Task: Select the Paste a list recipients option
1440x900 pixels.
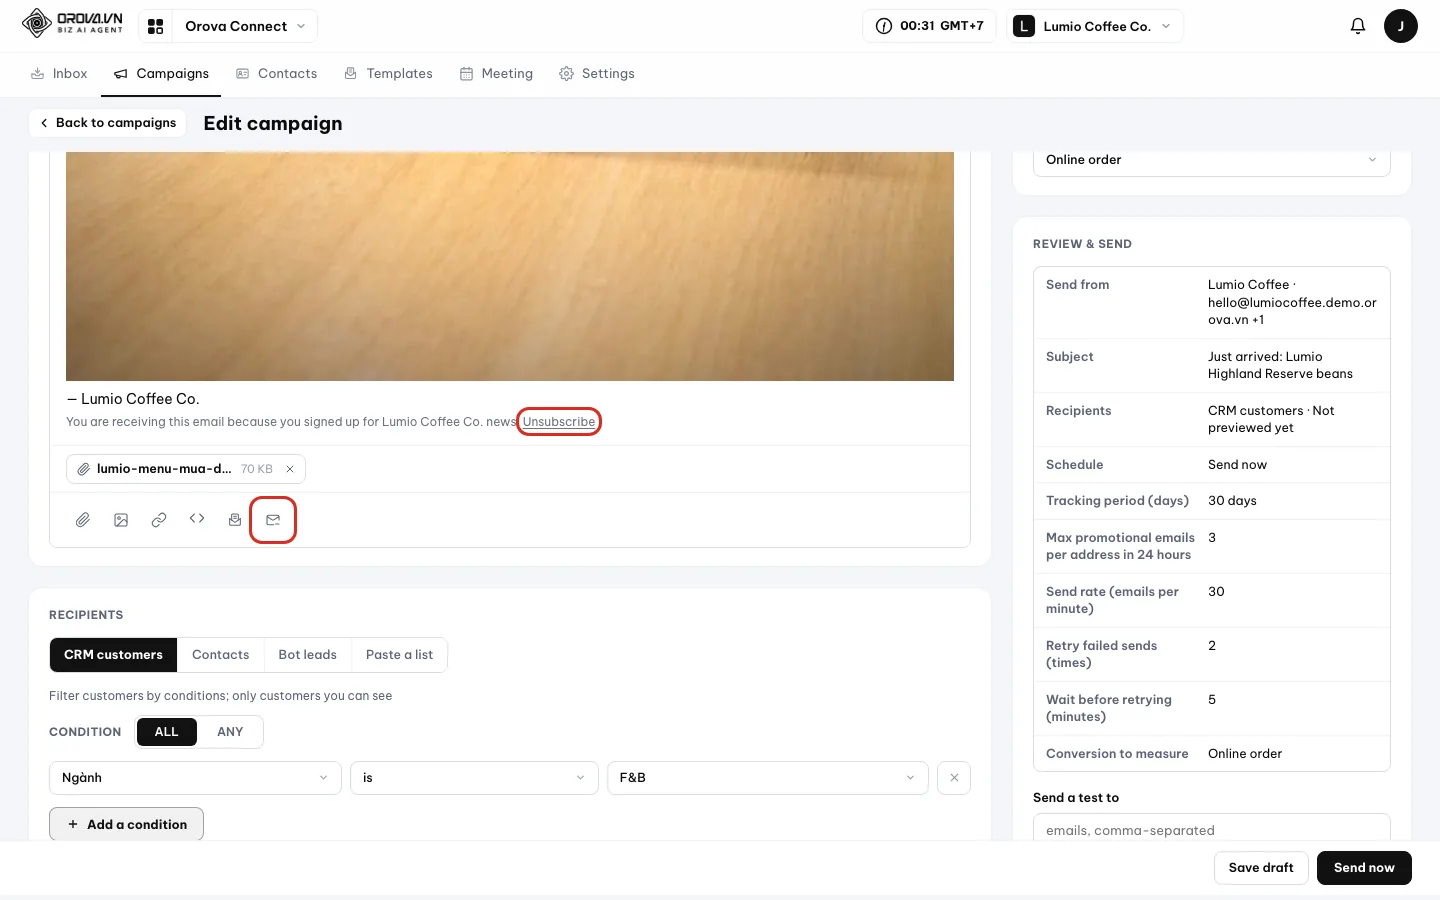Action: click(x=399, y=655)
